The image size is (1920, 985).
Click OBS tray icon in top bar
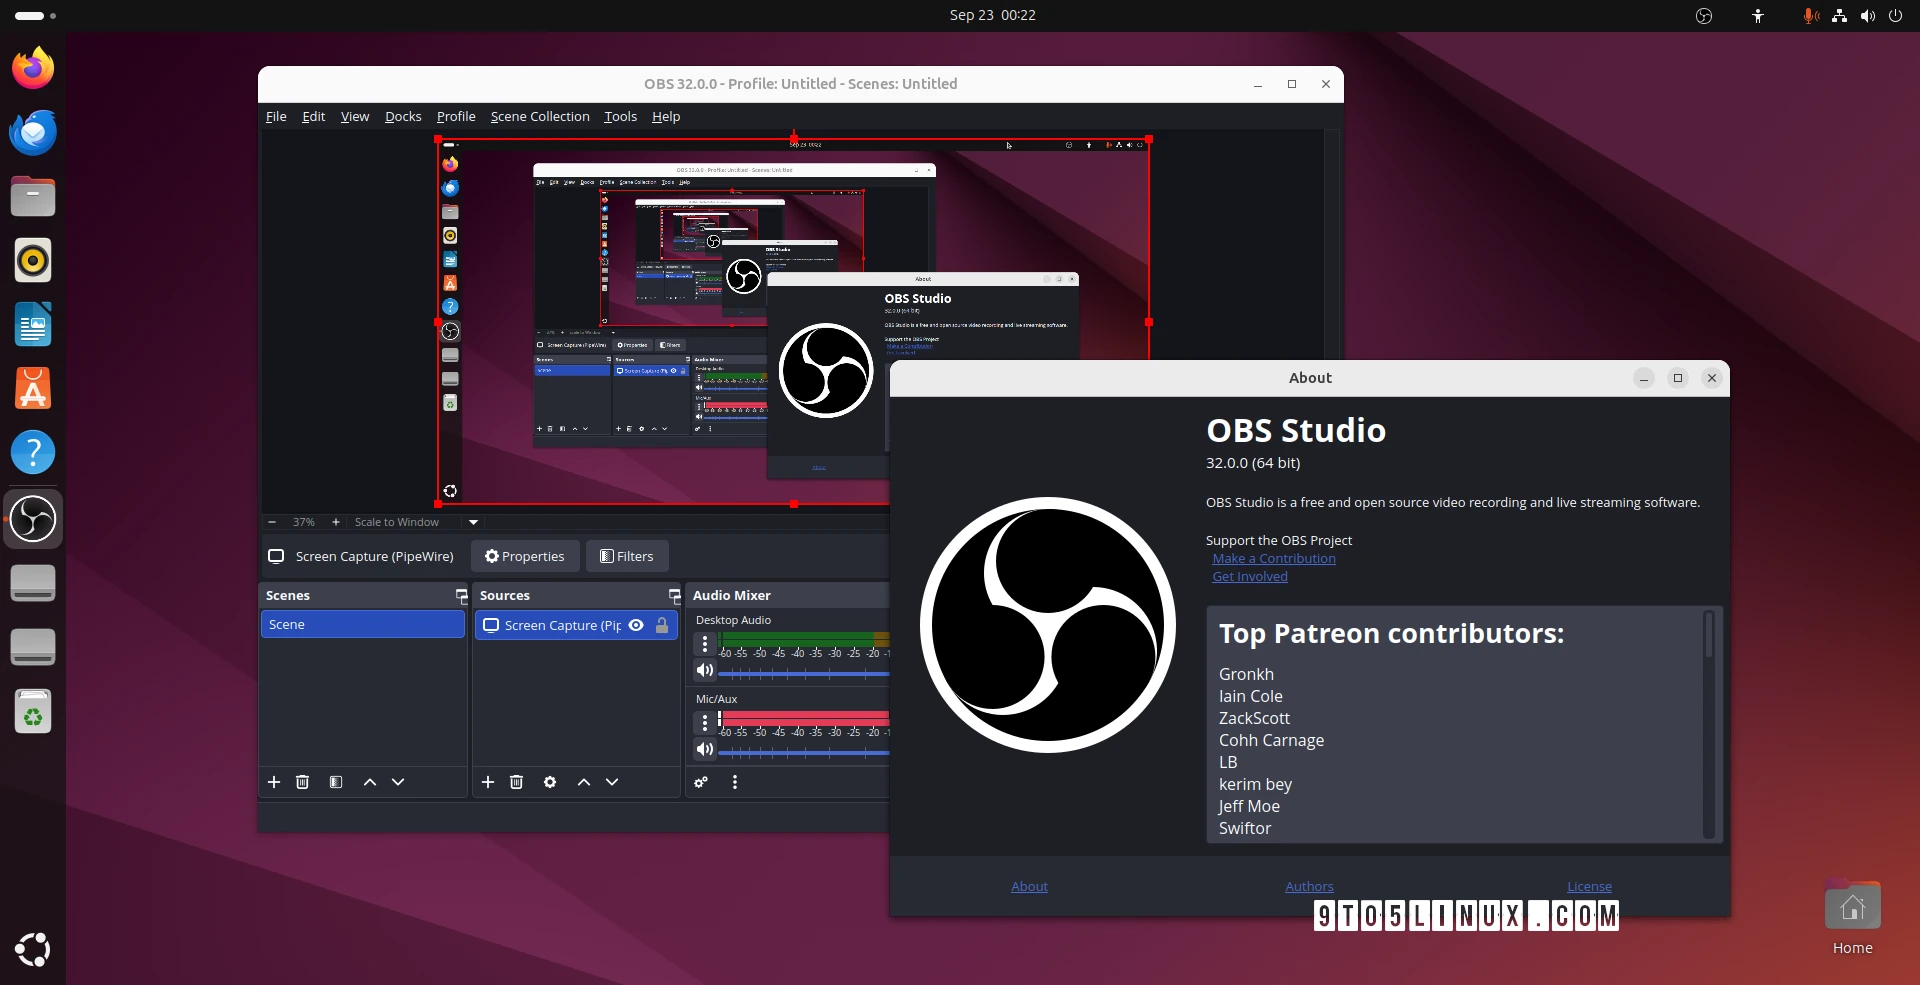(x=1704, y=15)
